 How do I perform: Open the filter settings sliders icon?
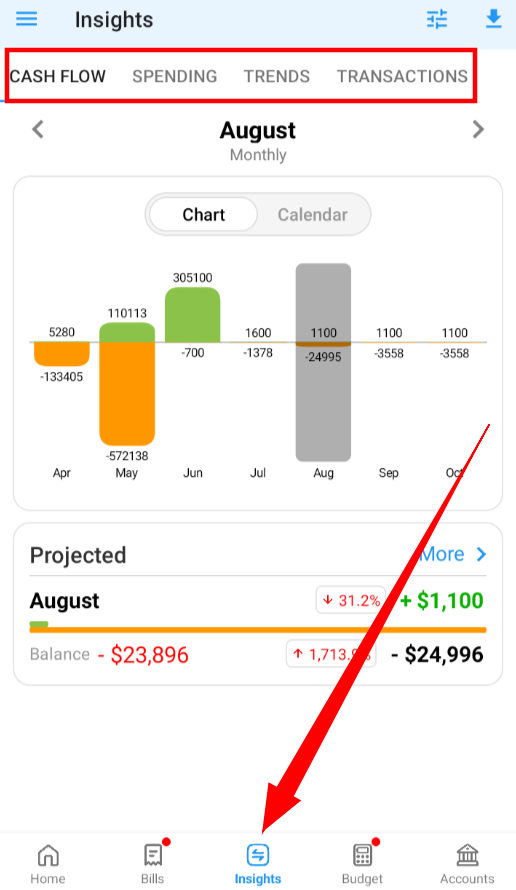coord(437,19)
